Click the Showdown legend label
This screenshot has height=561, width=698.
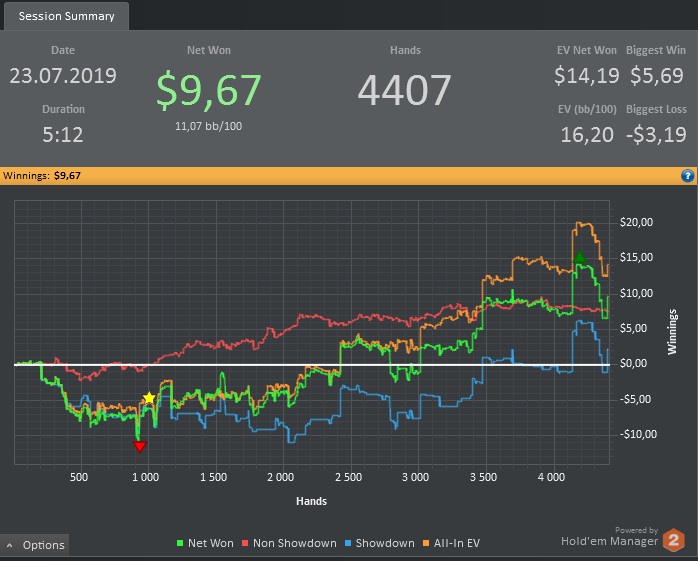(385, 543)
